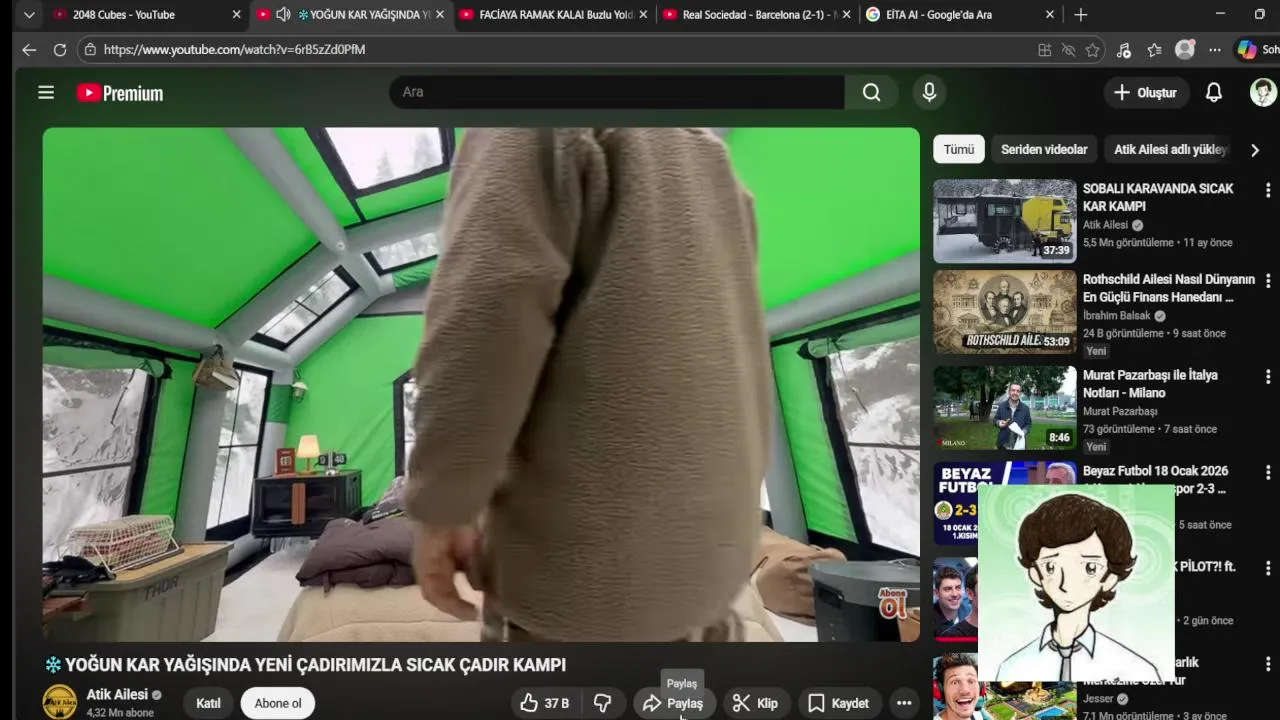
Task: Open Rothschild Ailesi video thumbnail
Action: [1005, 312]
